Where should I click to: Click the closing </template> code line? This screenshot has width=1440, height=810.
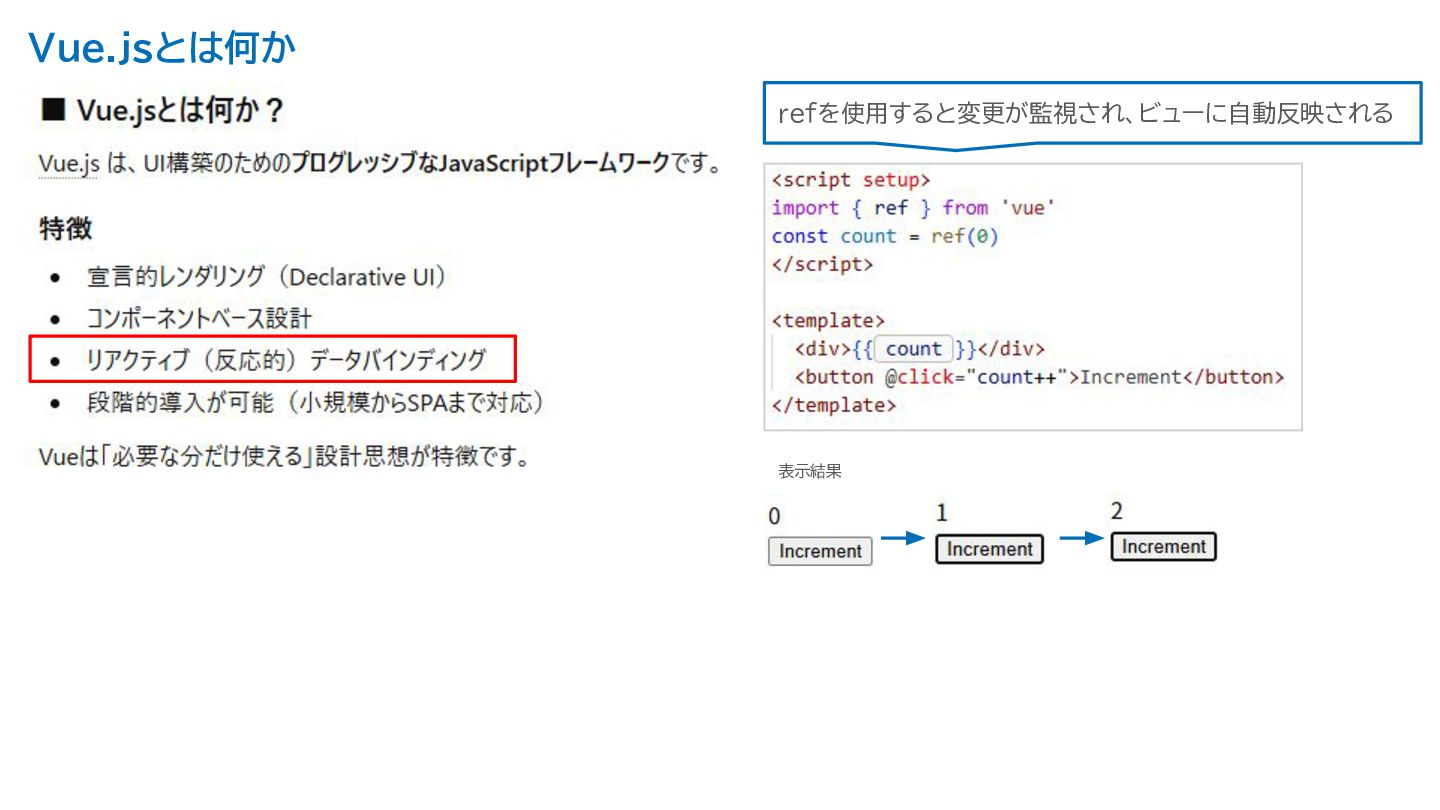pos(834,405)
